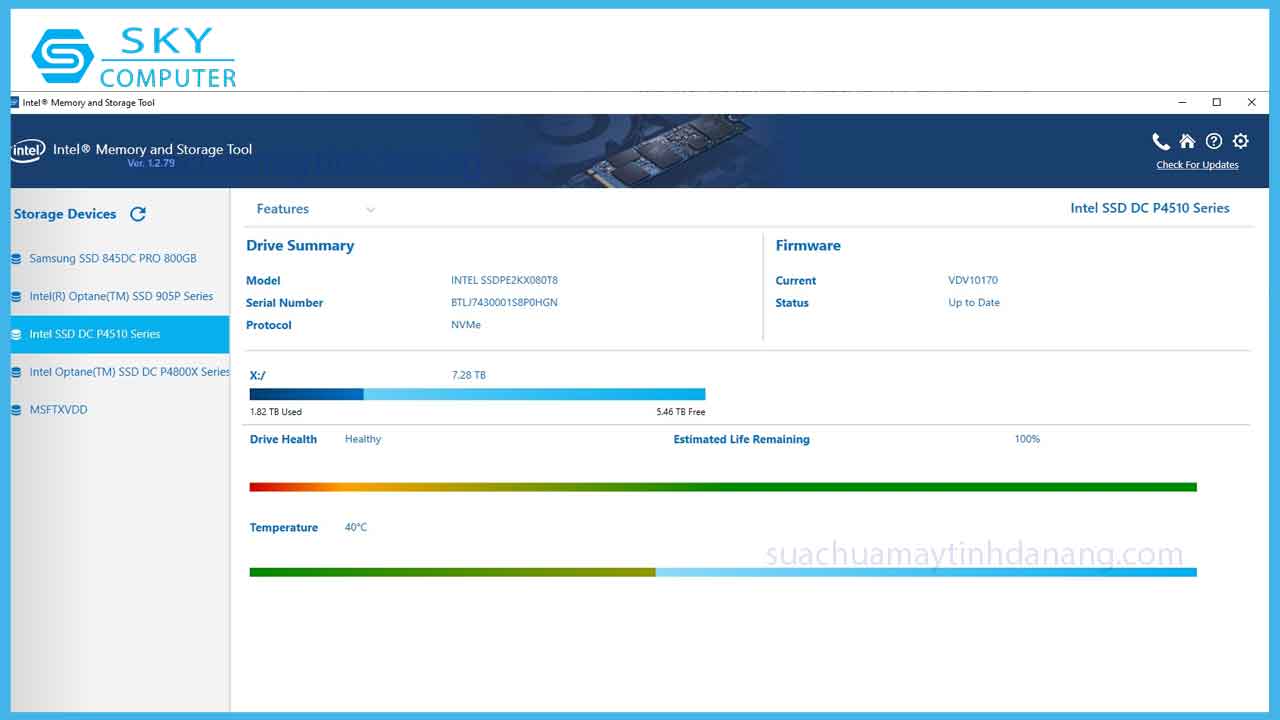Open settings gear icon

(1241, 141)
